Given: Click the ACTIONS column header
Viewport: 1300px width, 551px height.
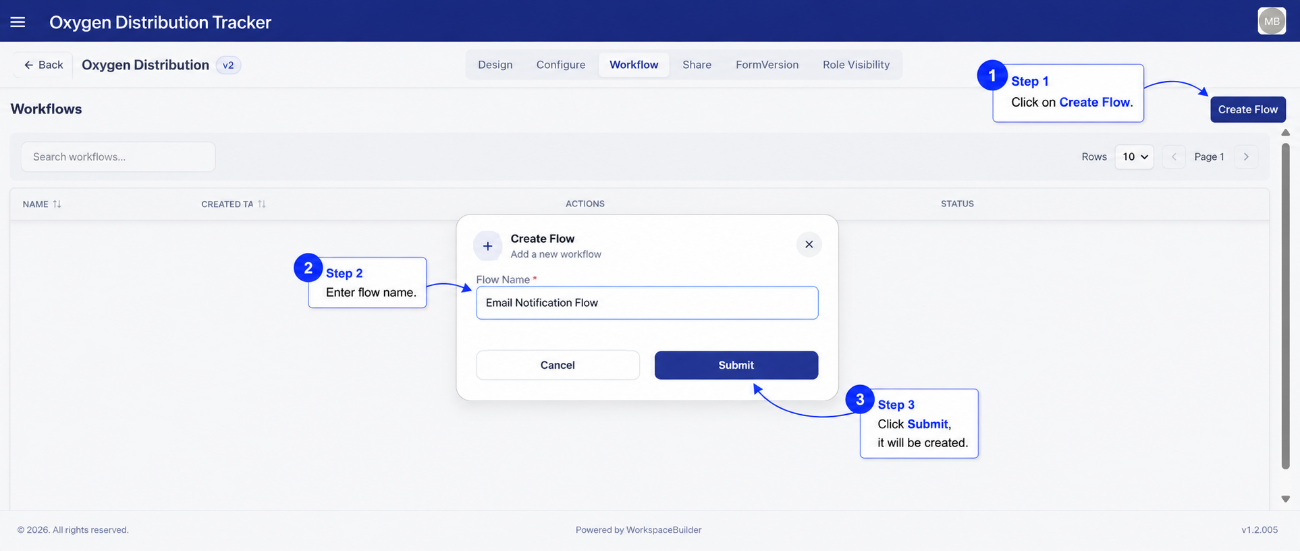Looking at the screenshot, I should pyautogui.click(x=585, y=204).
